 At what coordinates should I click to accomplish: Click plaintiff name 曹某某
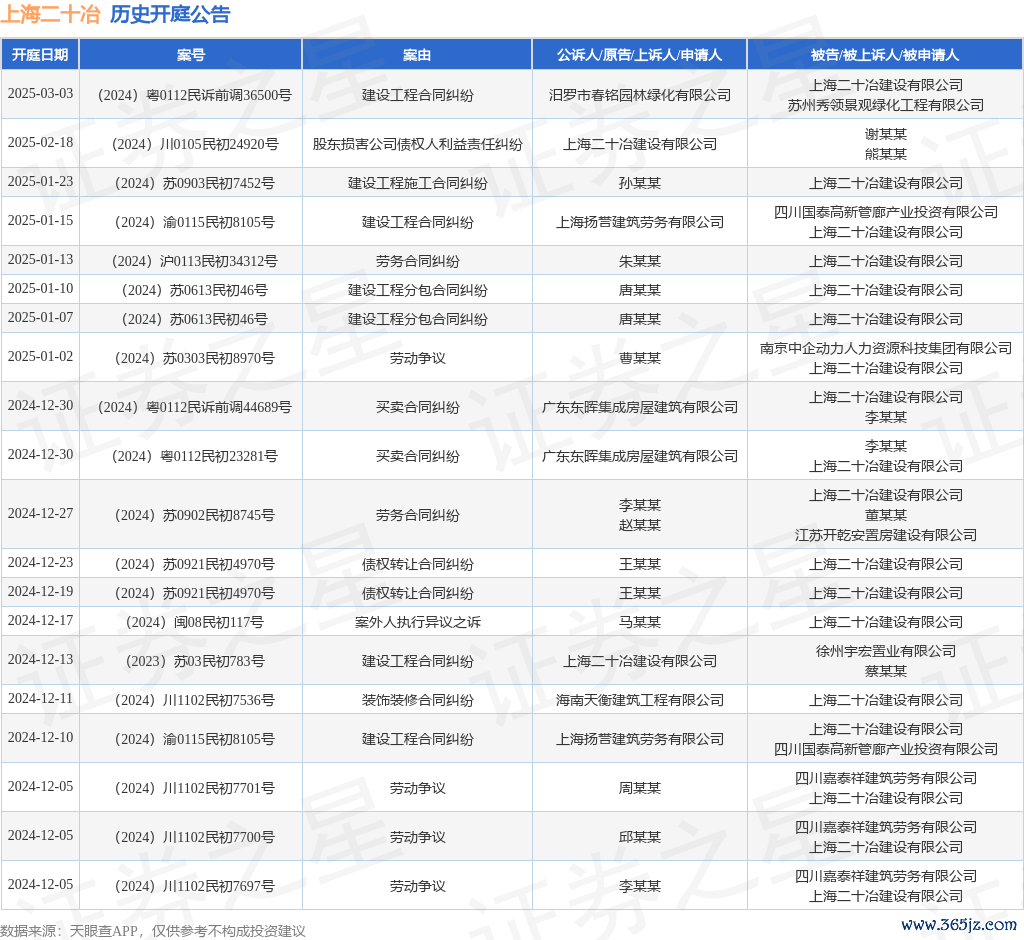click(x=639, y=359)
